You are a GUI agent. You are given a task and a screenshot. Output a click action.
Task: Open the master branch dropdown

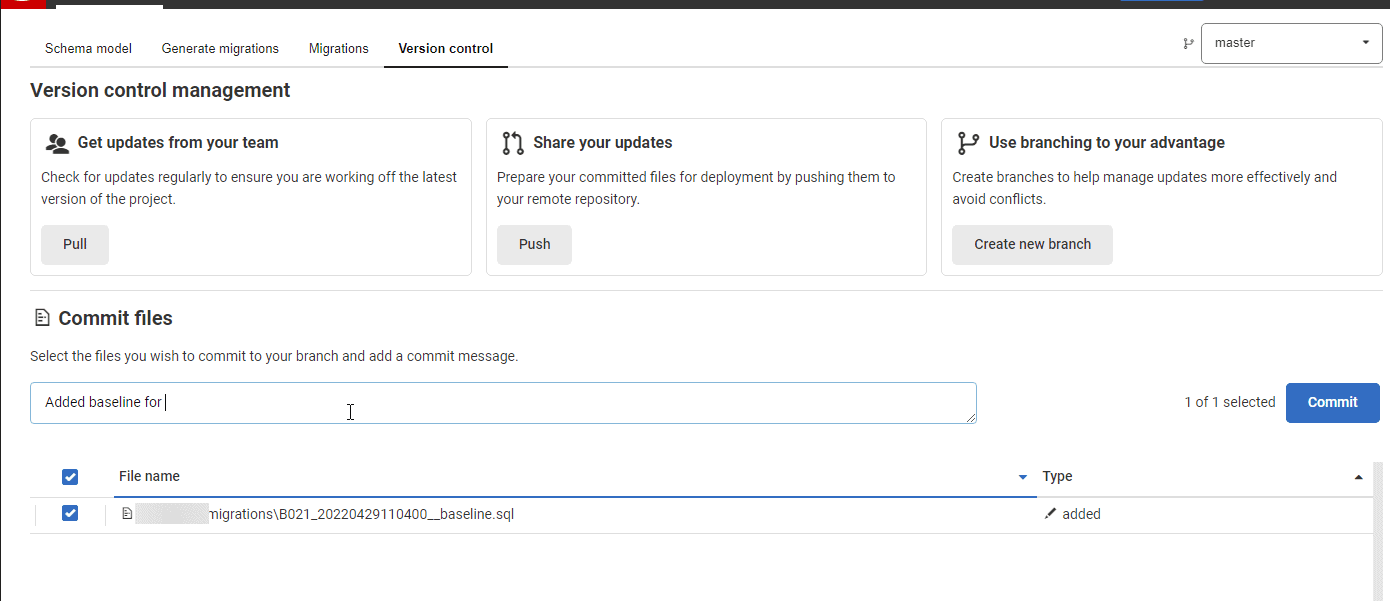pos(1291,43)
